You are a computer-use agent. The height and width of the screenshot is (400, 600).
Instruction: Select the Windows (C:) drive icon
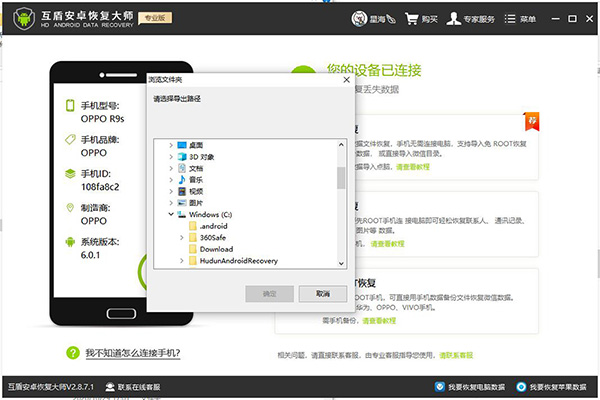(182, 214)
